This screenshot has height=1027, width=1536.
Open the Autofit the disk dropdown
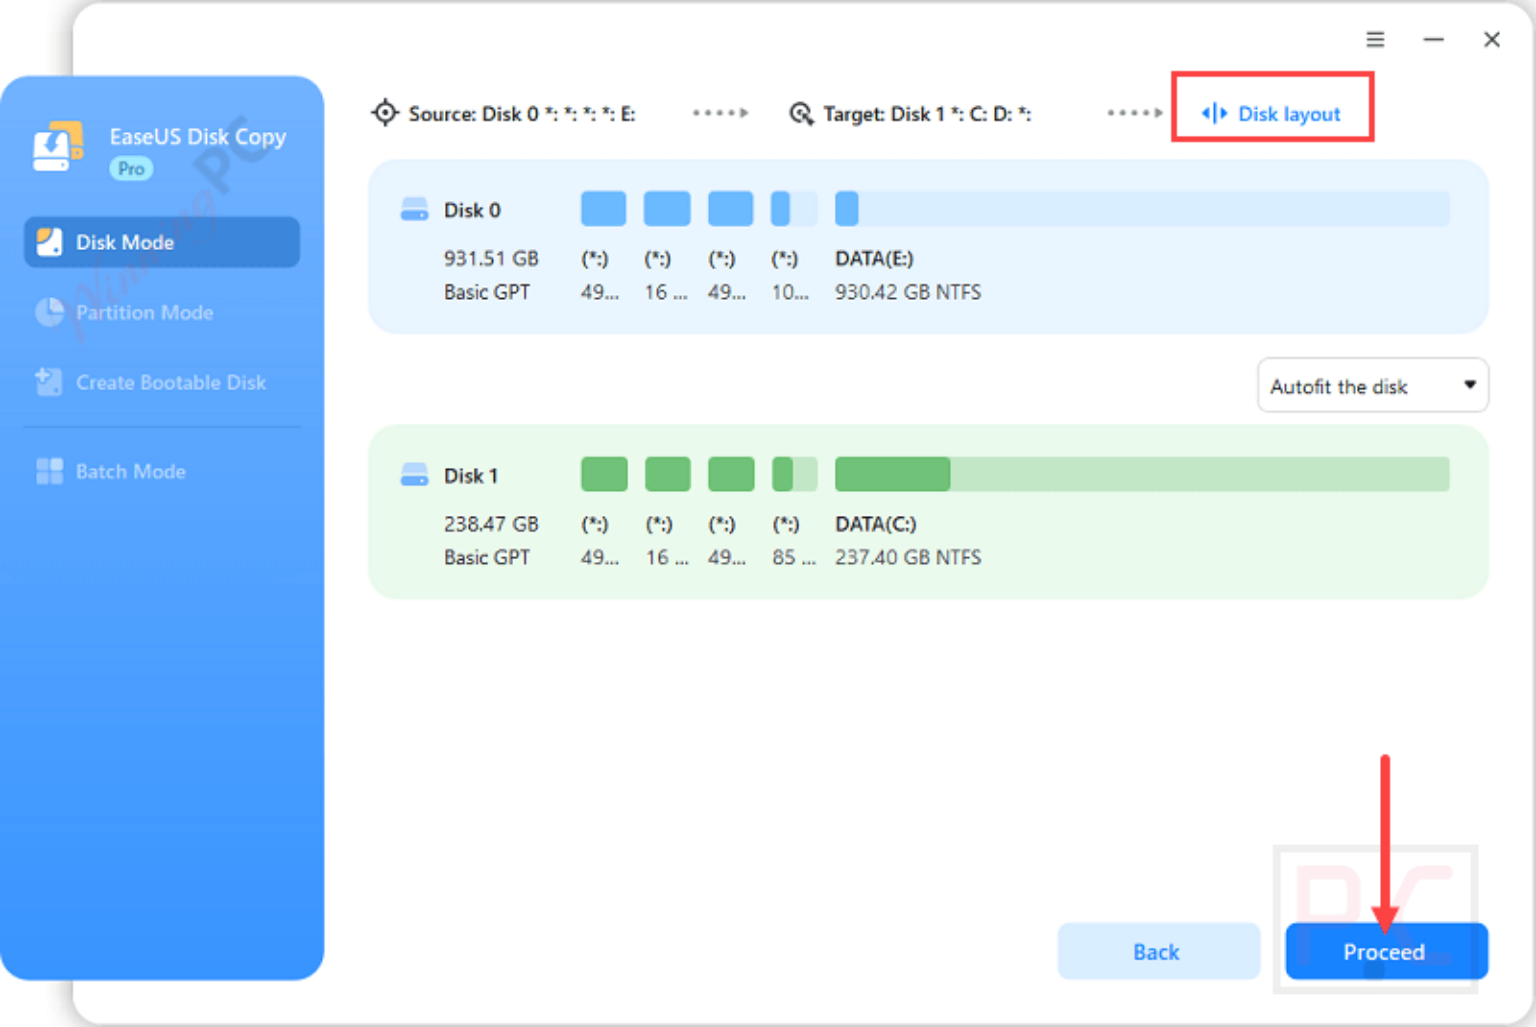1372,385
